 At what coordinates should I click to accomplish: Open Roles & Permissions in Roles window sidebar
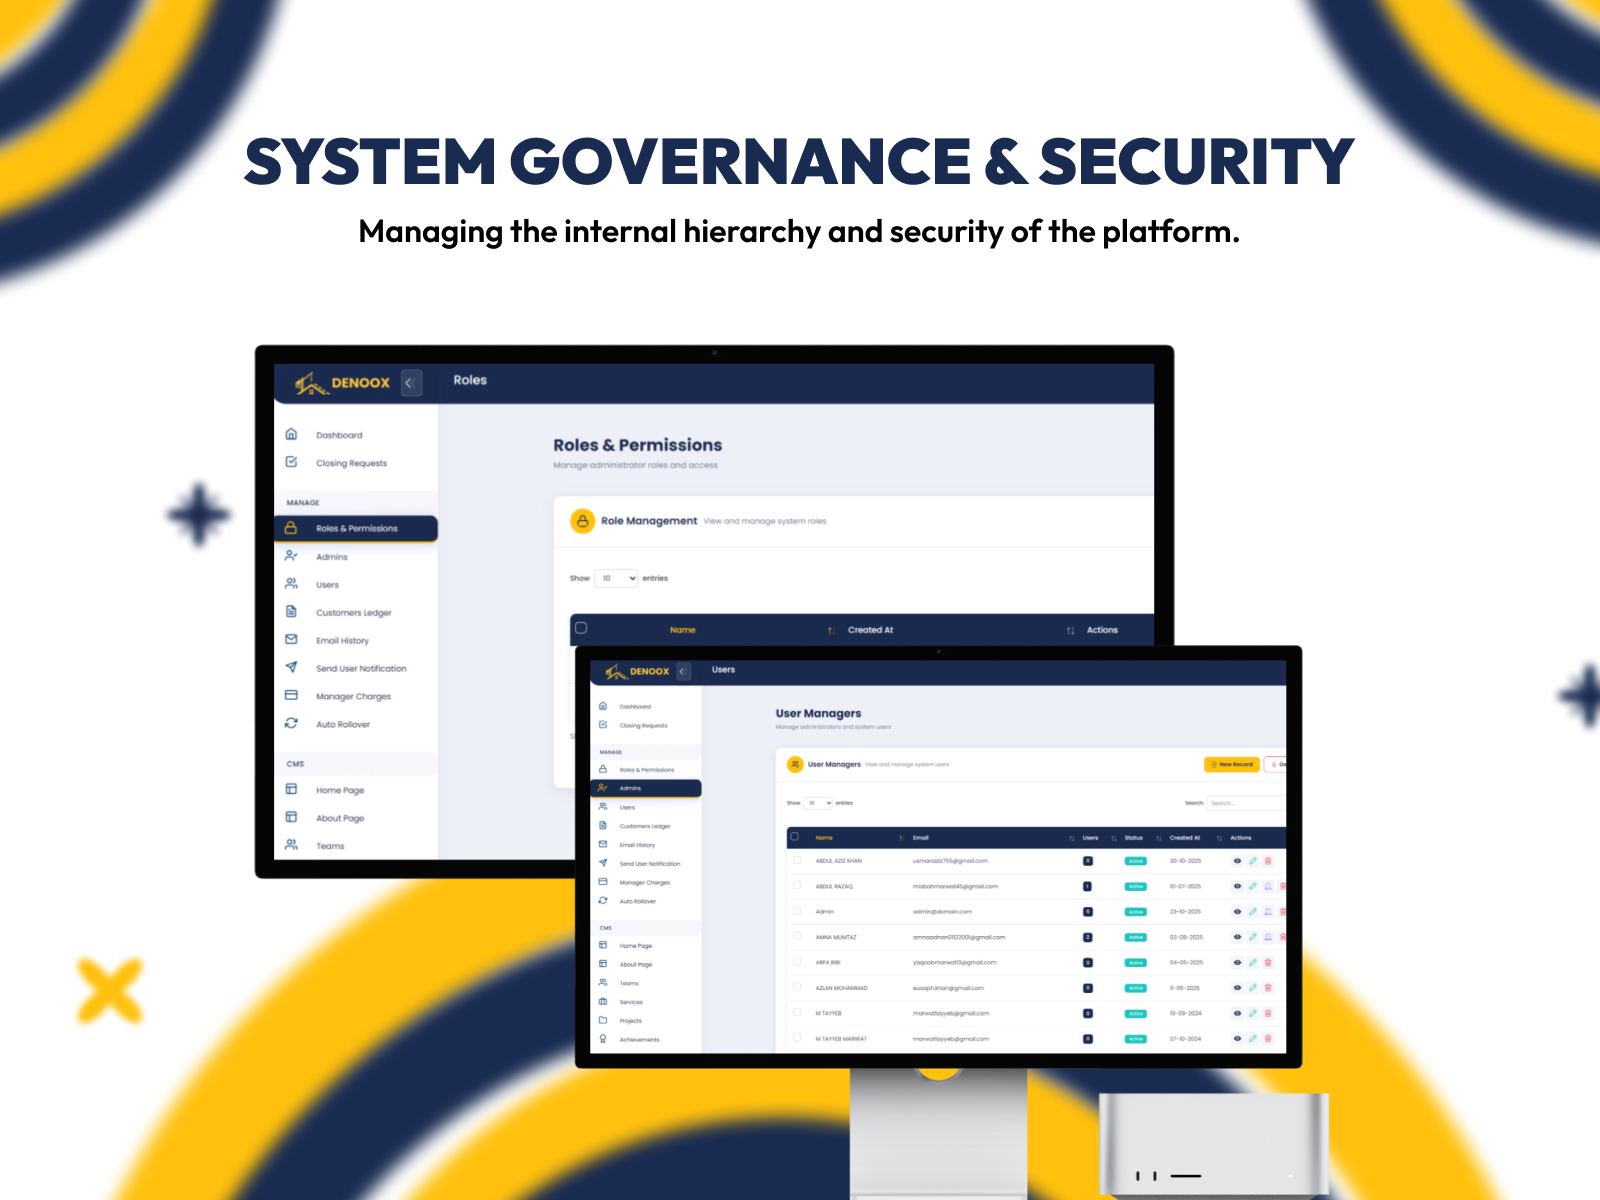pos(356,528)
